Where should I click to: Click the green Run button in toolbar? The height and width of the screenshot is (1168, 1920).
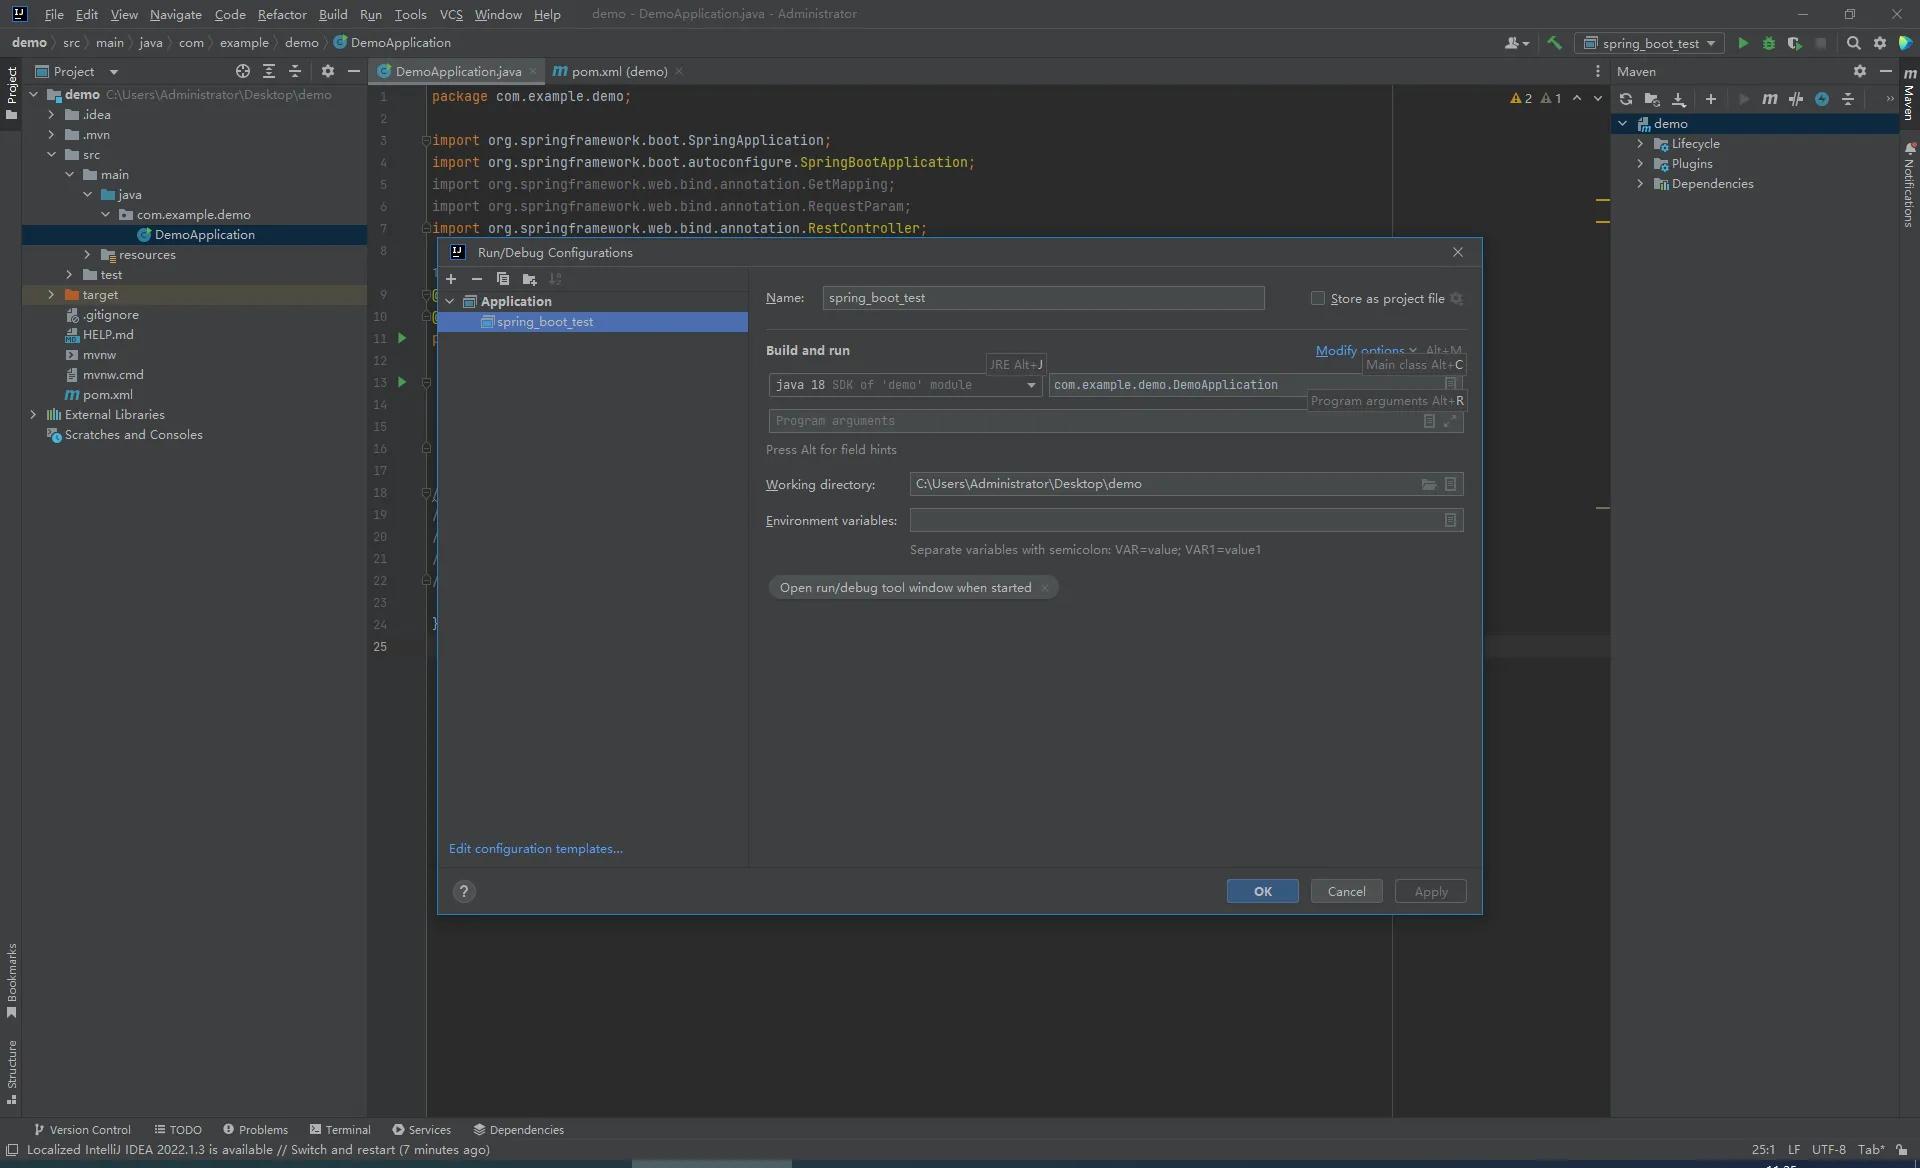1743,43
